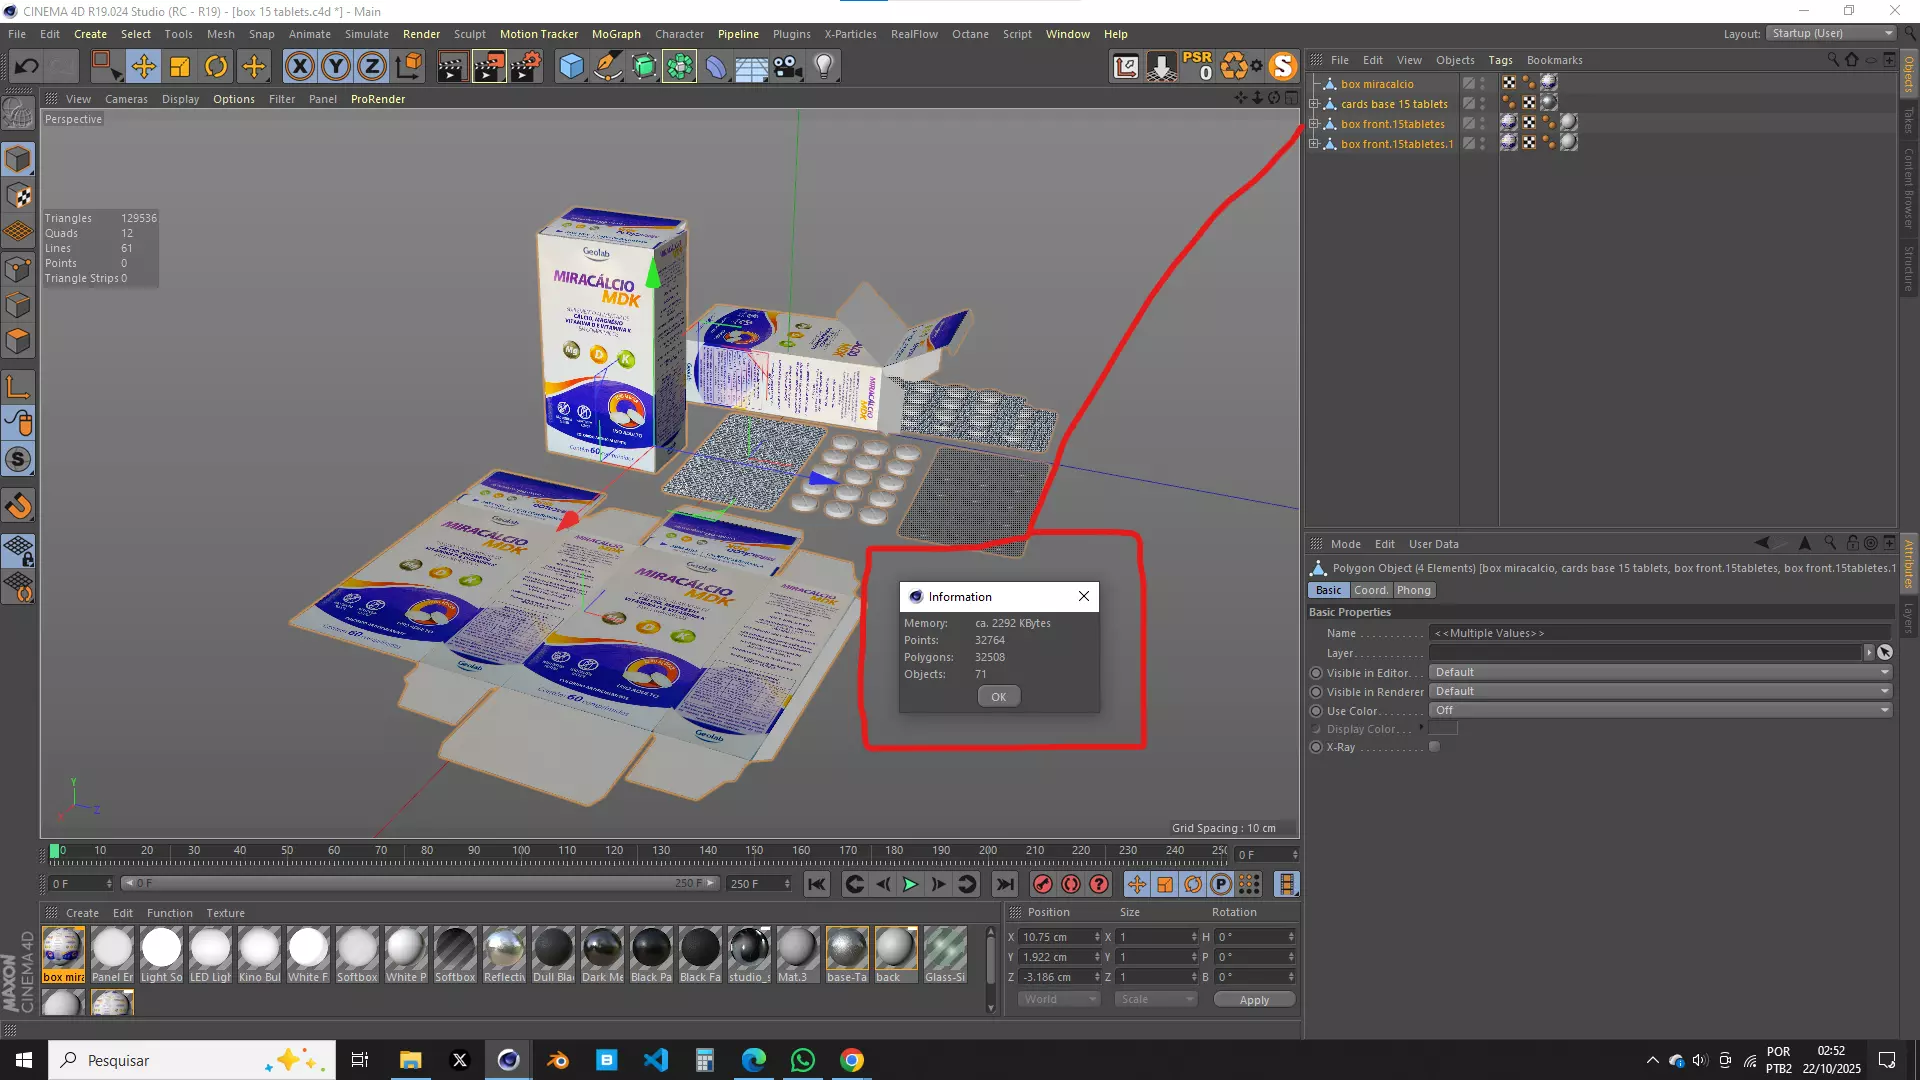Open the Scale mode dropdown
Screen dimensions: 1920x1080
[1156, 999]
